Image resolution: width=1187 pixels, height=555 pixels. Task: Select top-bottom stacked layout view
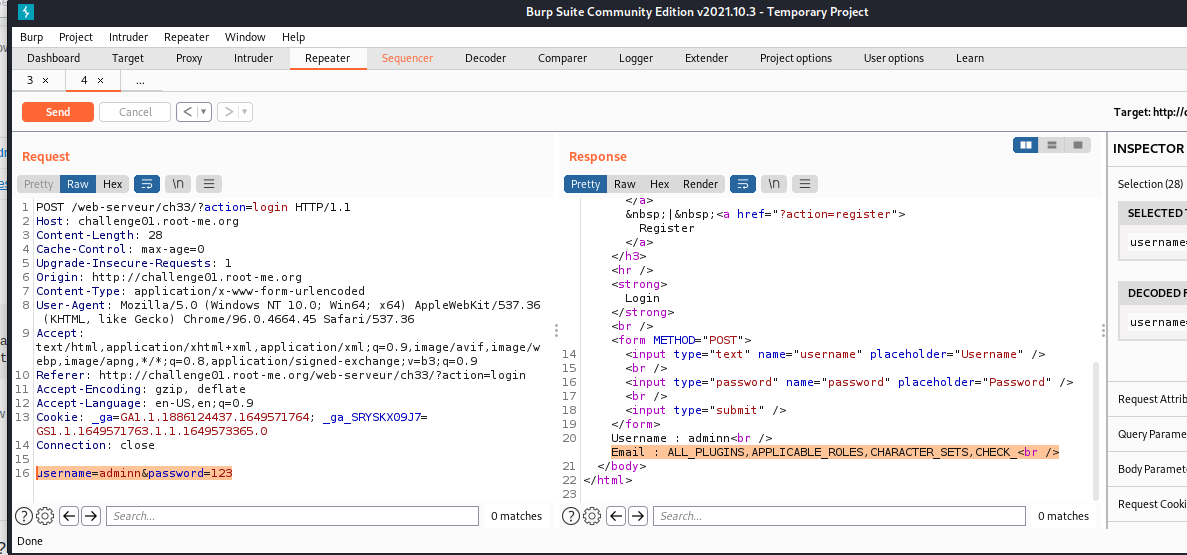click(x=1051, y=145)
